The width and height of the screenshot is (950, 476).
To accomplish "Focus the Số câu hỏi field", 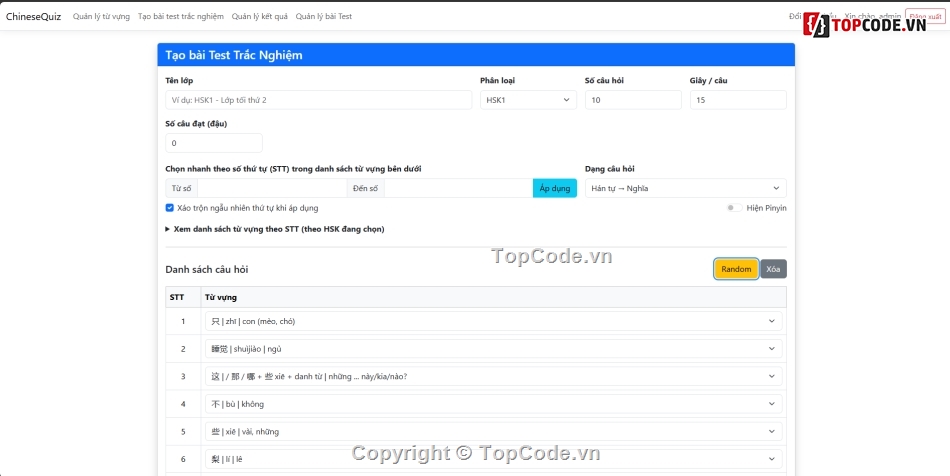I will coord(633,100).
